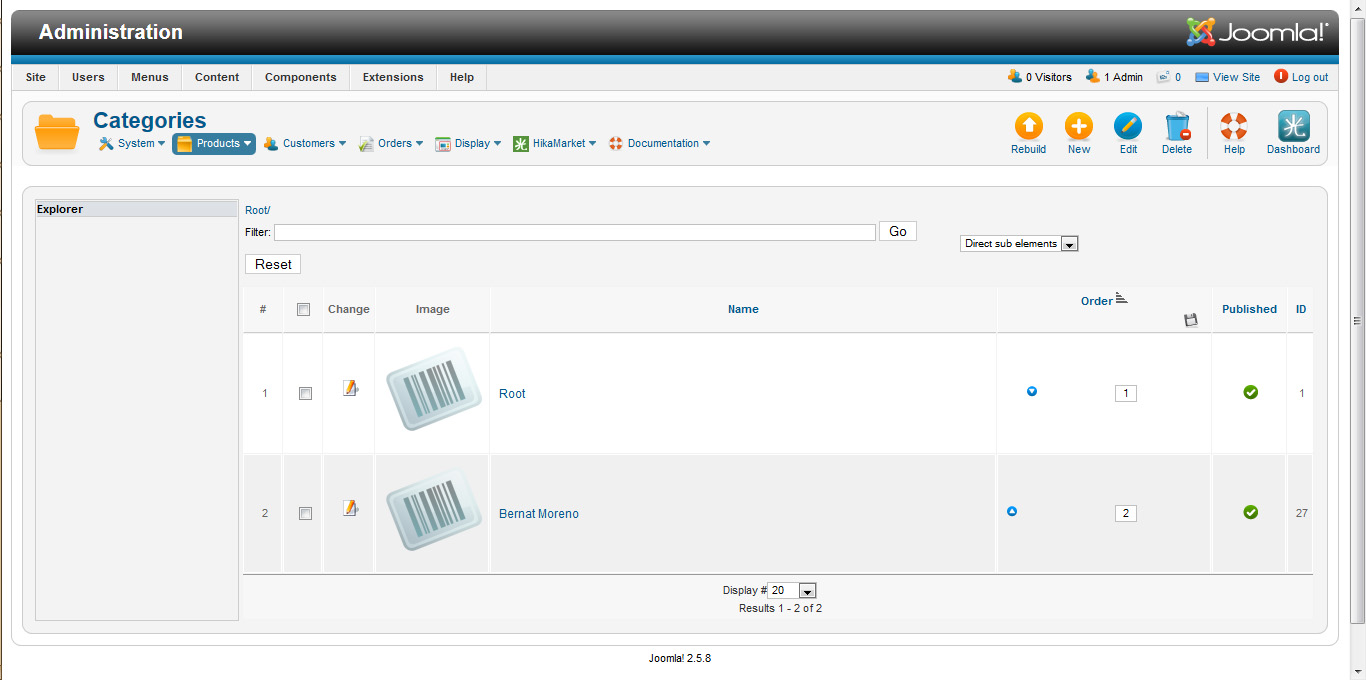This screenshot has width=1366, height=680.
Task: Open the Extensions menu
Action: point(393,77)
